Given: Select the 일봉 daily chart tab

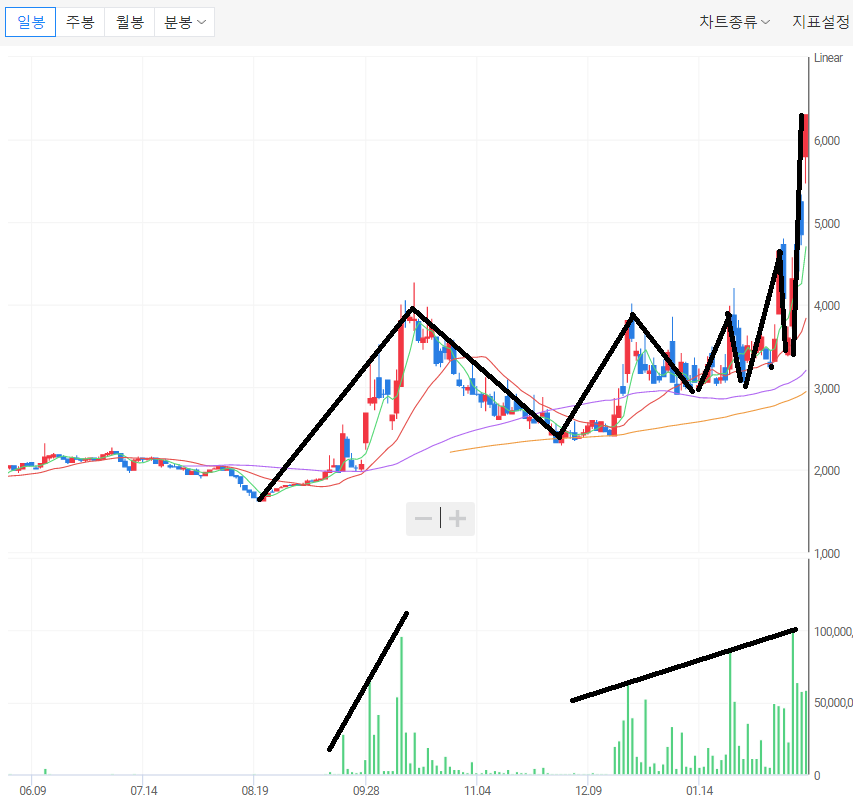Looking at the screenshot, I should [30, 22].
